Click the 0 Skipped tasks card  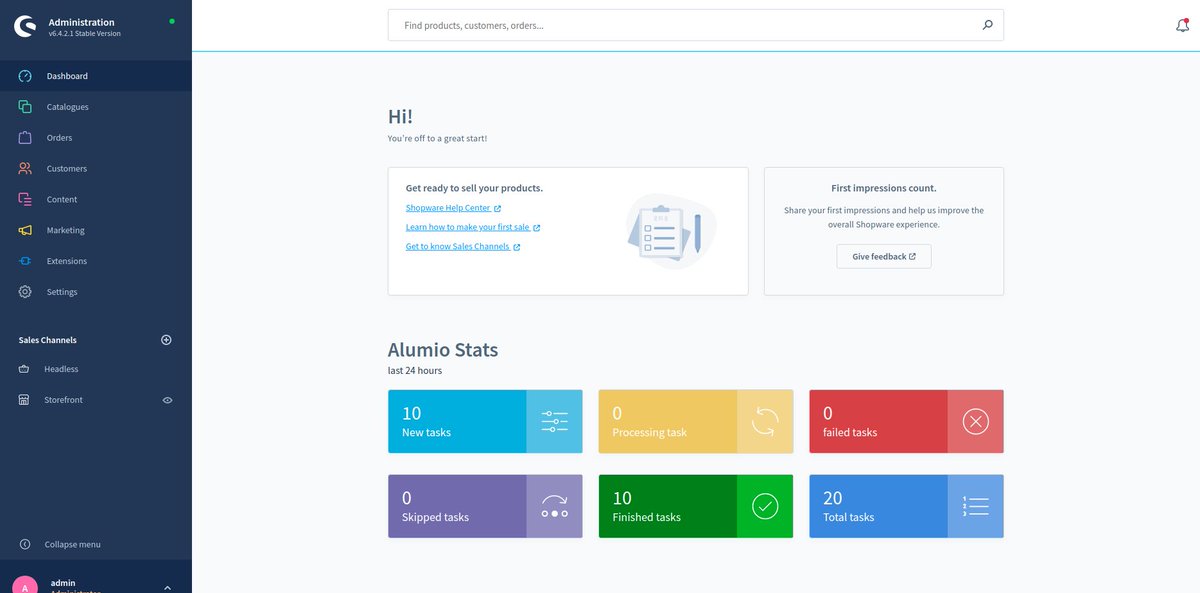(485, 506)
